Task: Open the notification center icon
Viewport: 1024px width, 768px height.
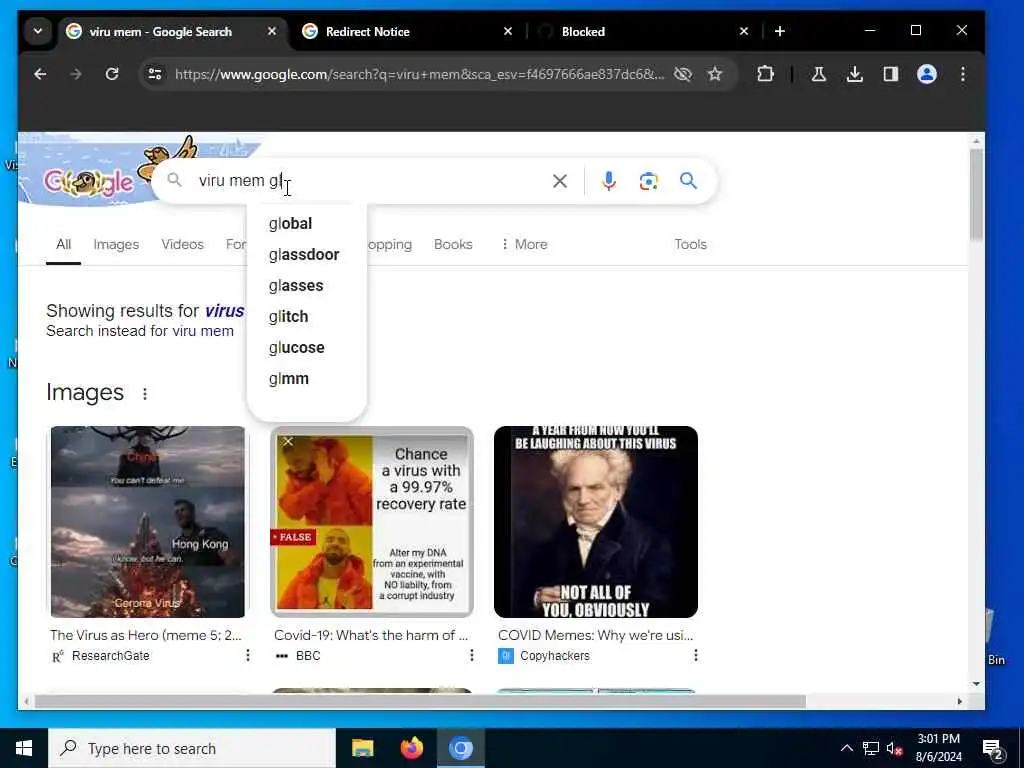Action: (993, 748)
